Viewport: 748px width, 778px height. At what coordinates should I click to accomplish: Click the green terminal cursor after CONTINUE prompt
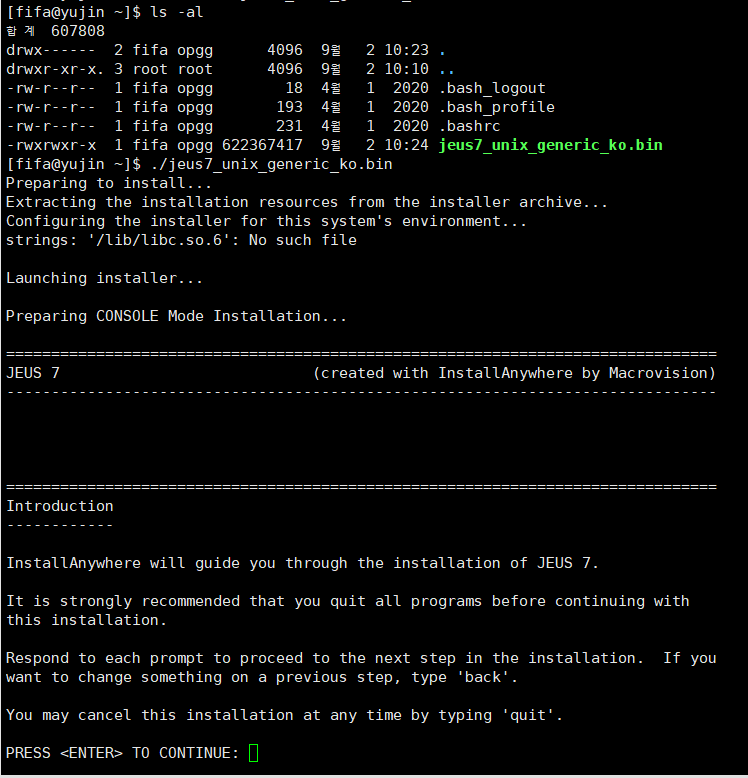[253, 753]
